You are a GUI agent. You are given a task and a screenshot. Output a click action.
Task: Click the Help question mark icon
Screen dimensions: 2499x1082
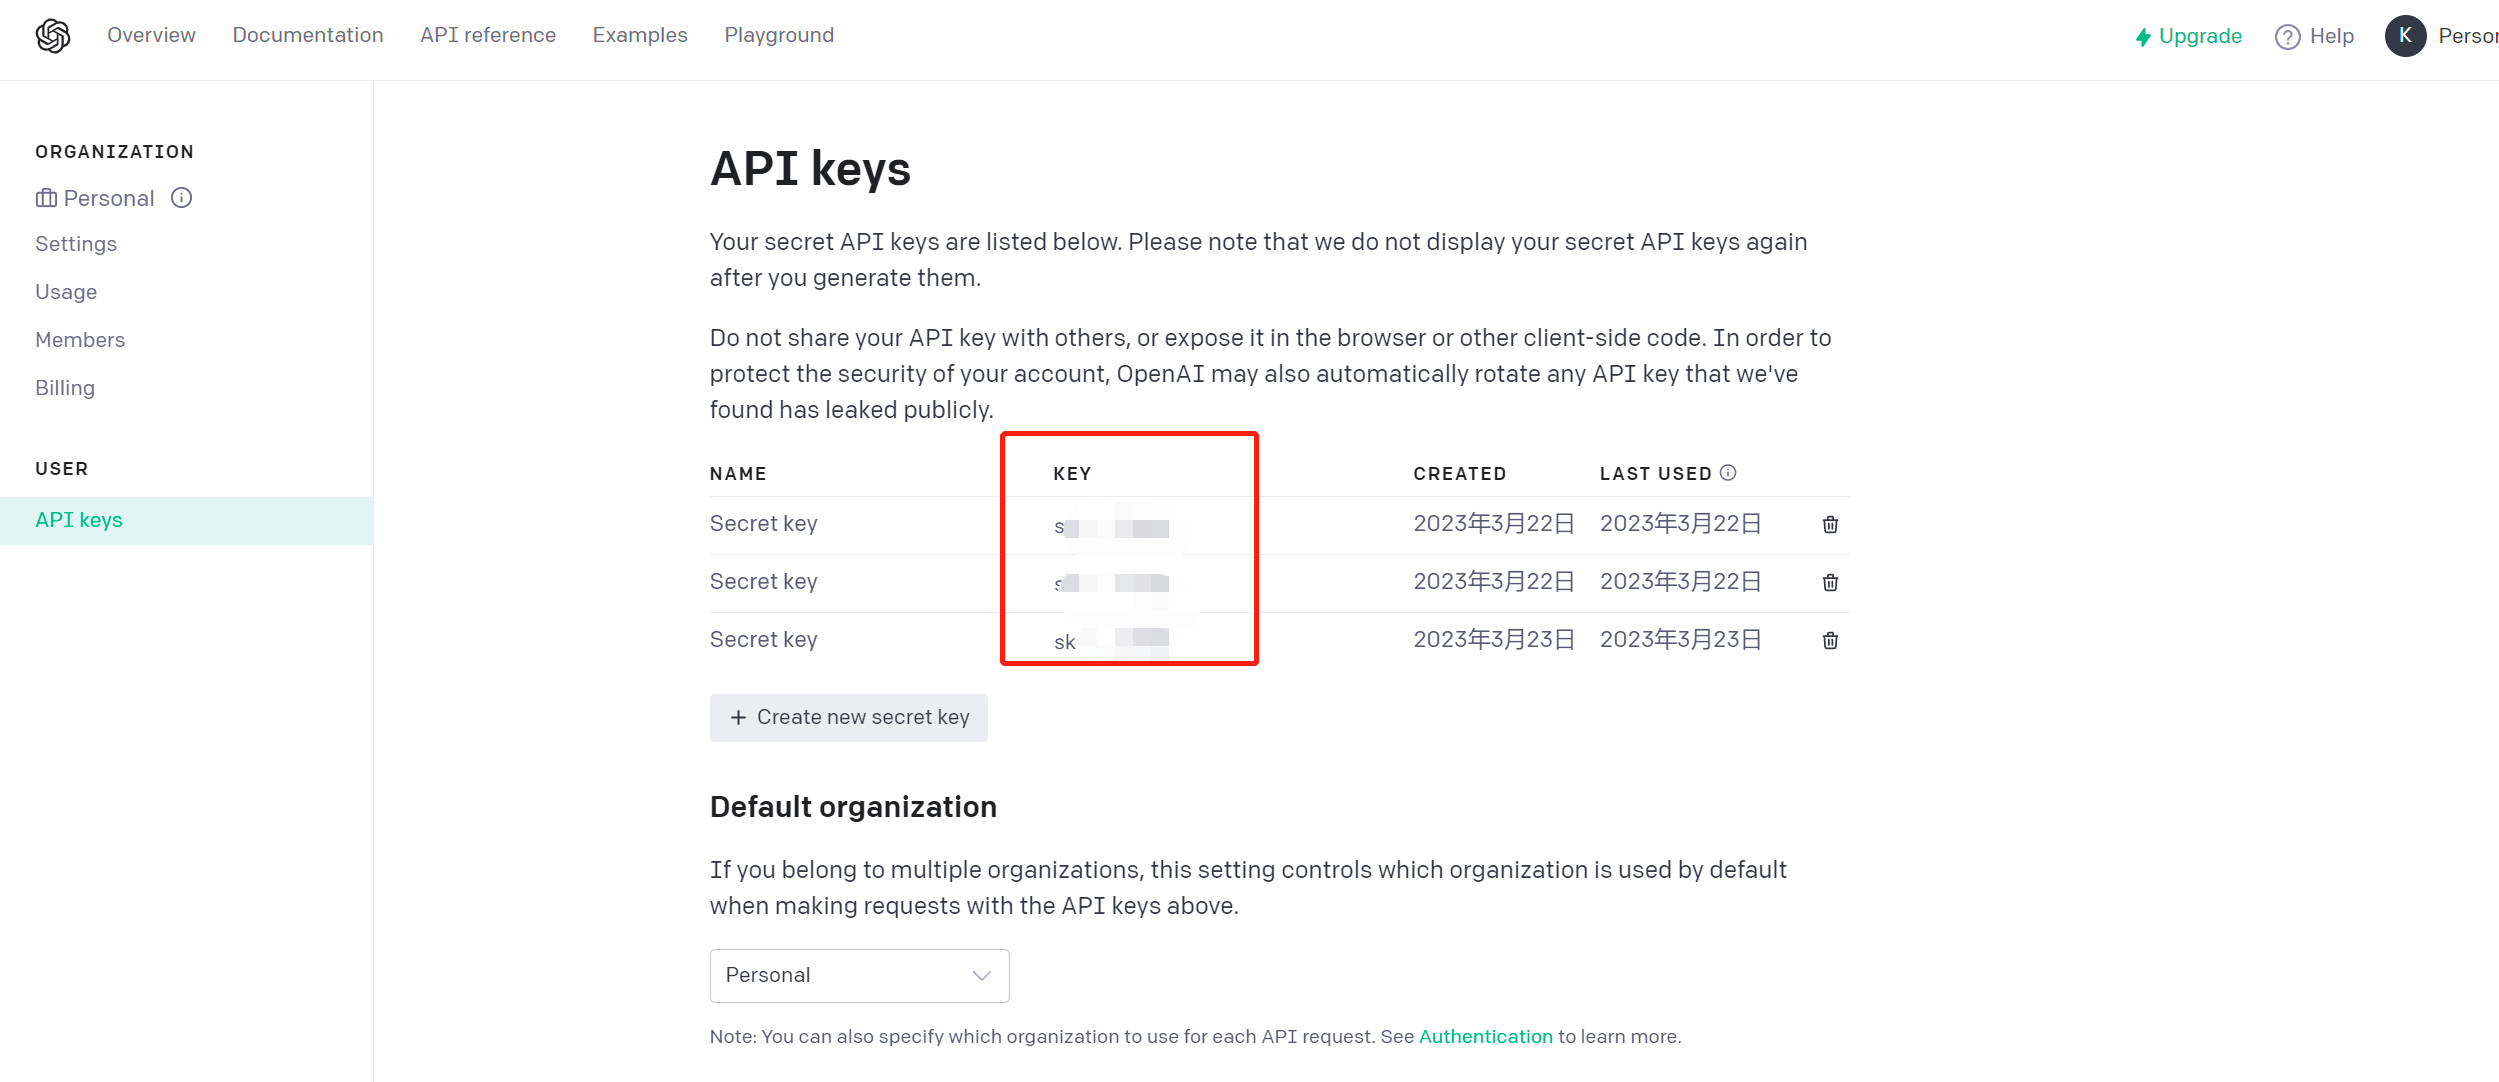2287,37
